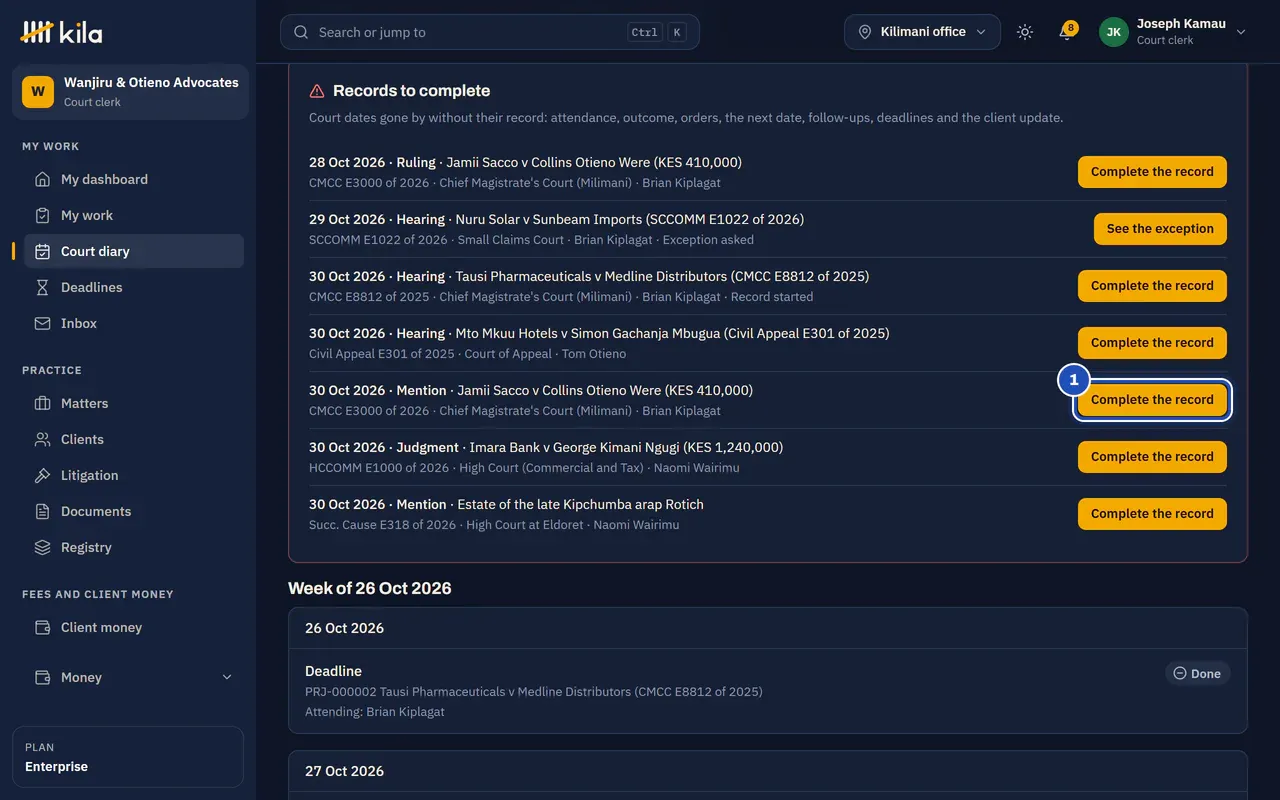The height and width of the screenshot is (800, 1280).
Task: Open the Kilimani office location dropdown
Action: pos(922,32)
